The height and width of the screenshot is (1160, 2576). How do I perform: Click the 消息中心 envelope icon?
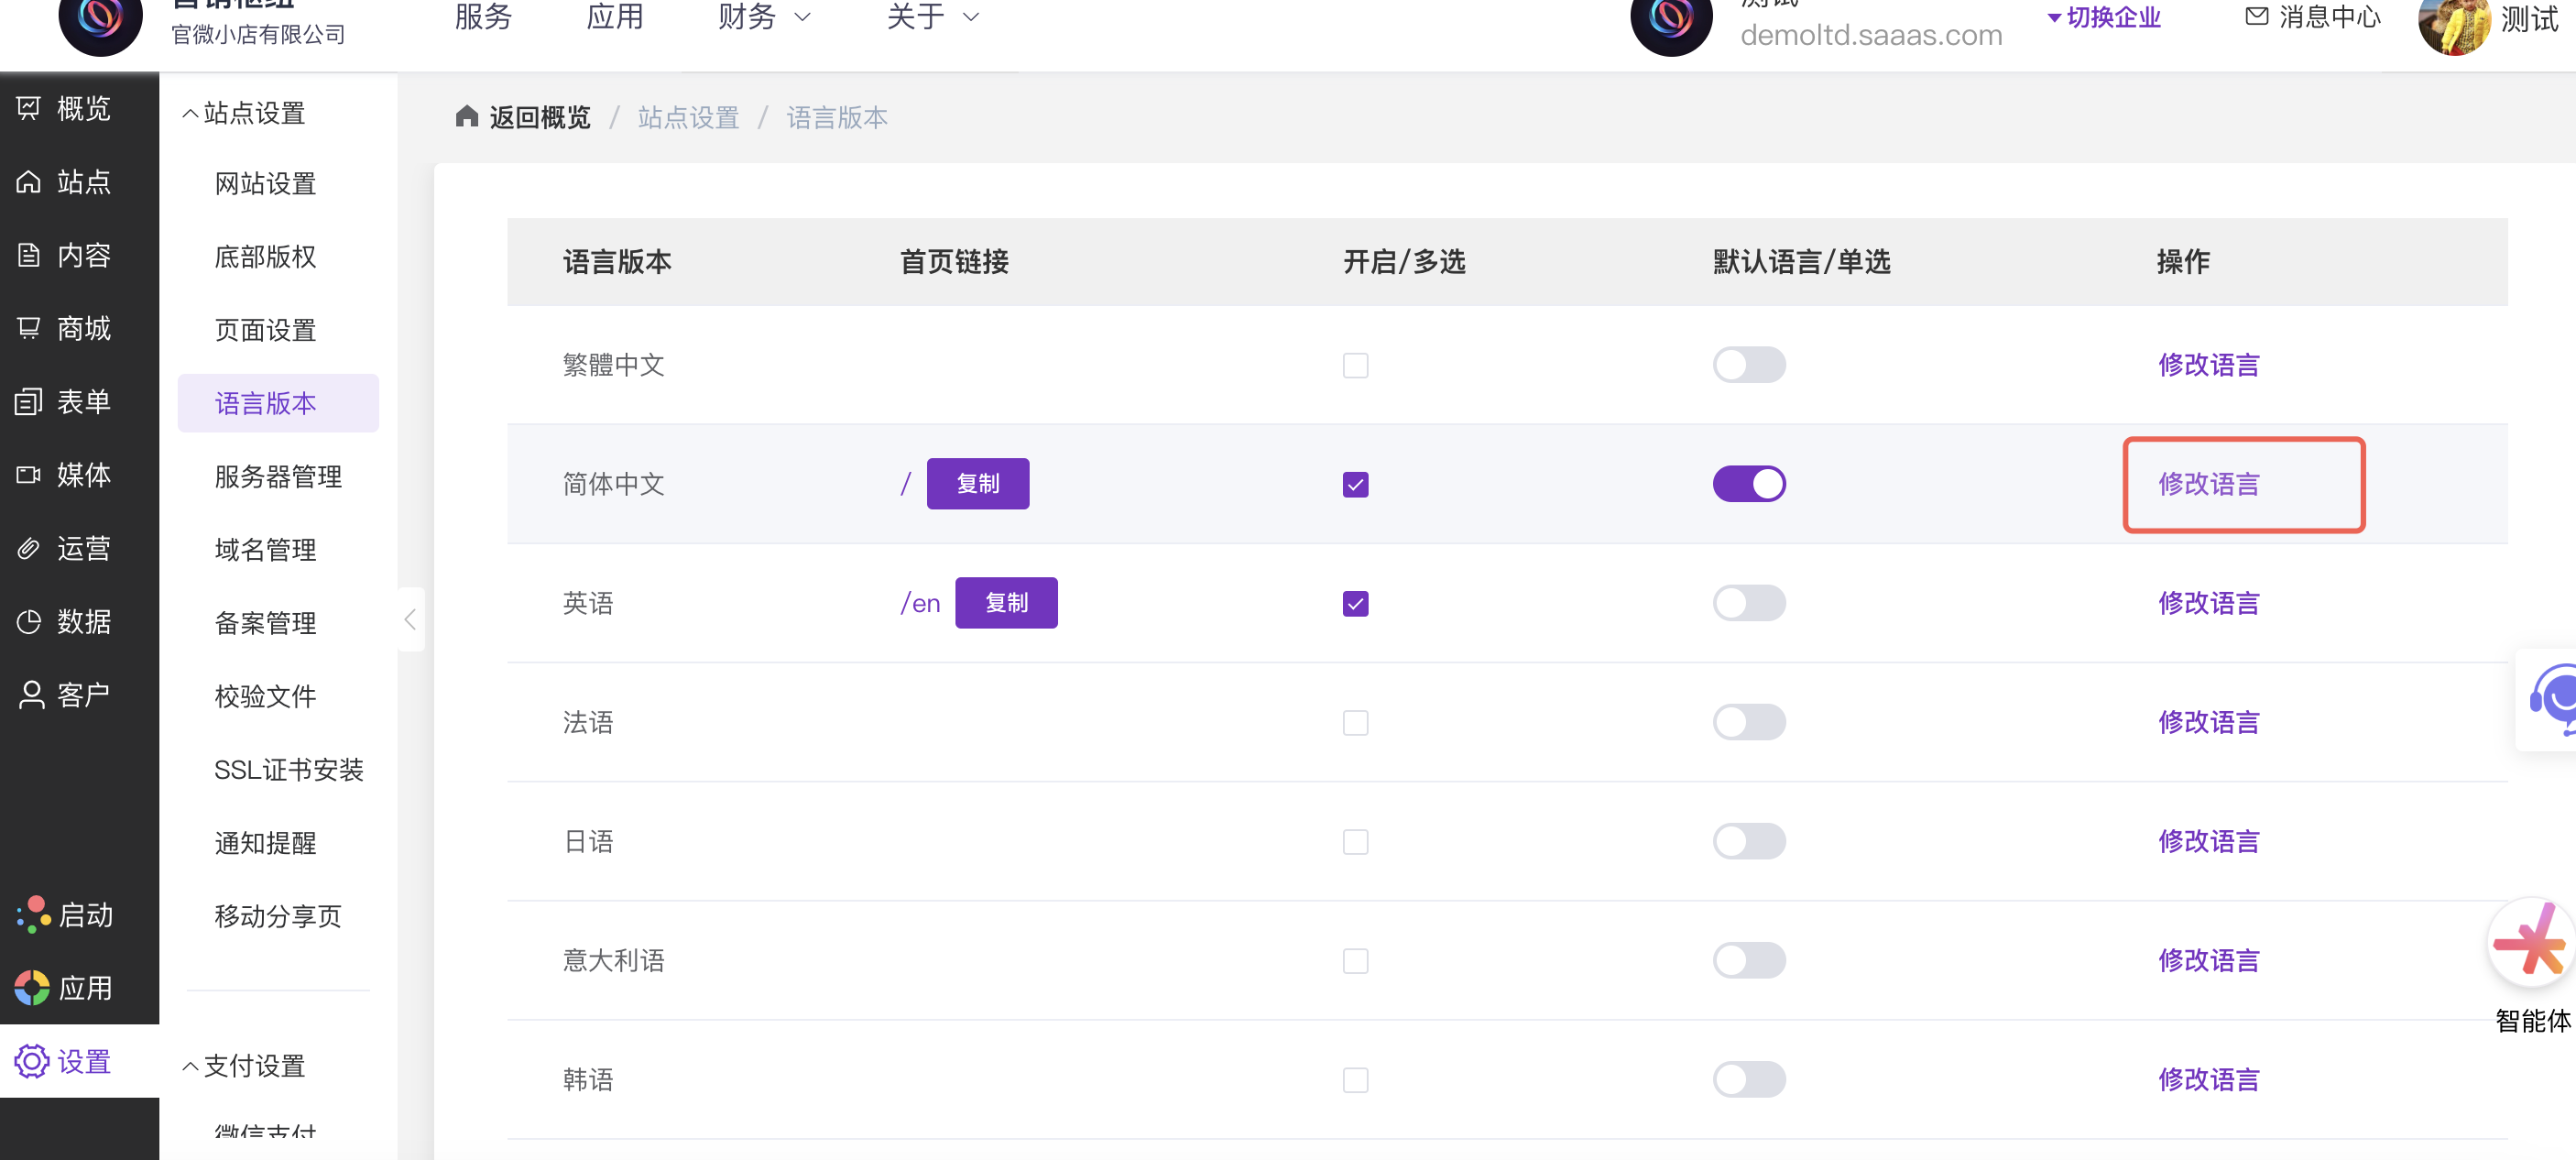point(2256,16)
